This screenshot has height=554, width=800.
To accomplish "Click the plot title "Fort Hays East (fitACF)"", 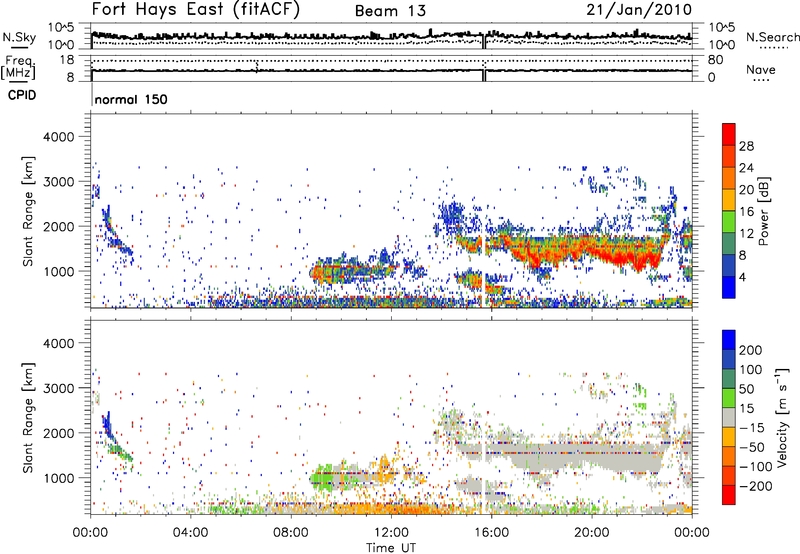I will coord(196,10).
